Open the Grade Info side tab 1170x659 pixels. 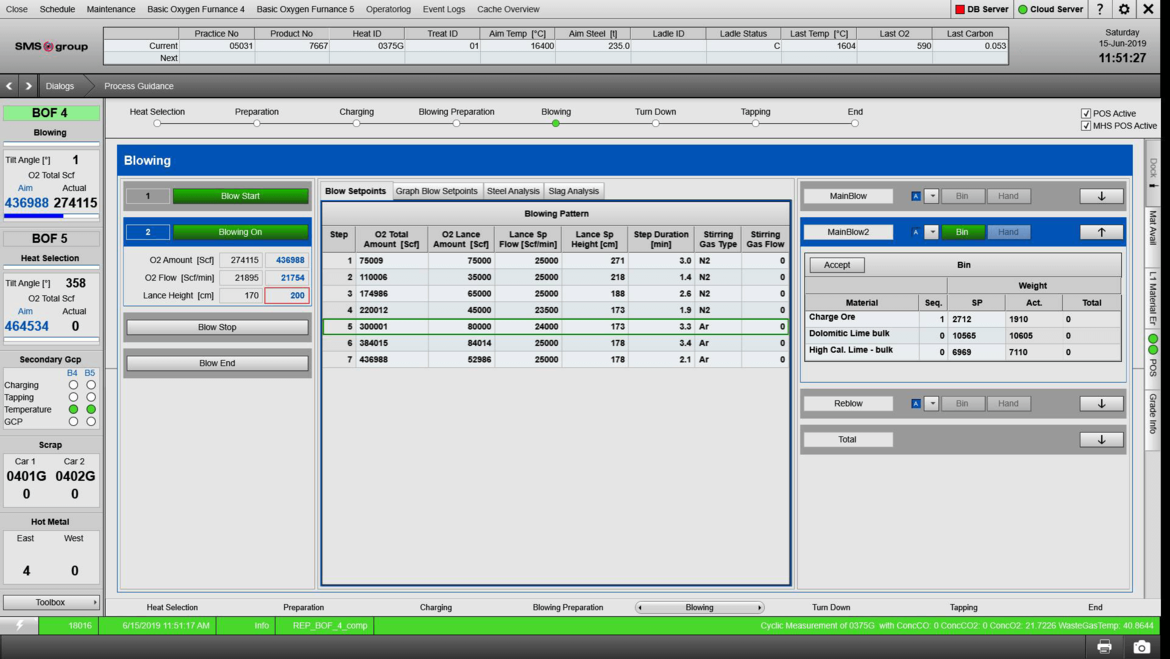click(x=1153, y=414)
